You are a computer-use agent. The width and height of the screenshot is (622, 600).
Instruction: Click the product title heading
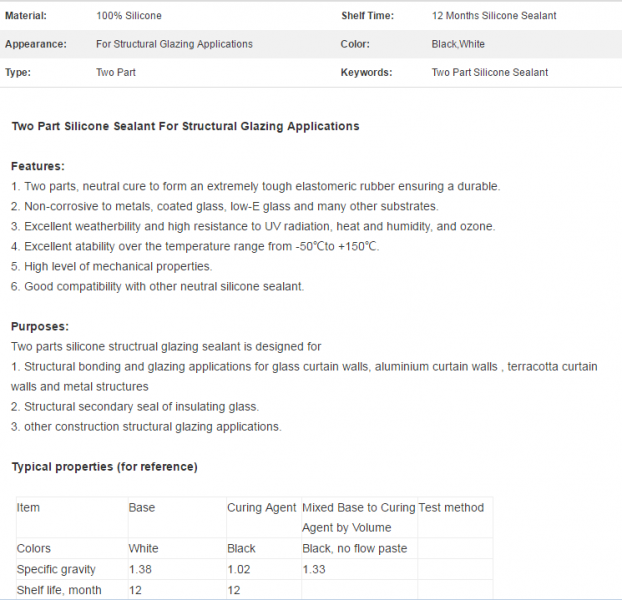(x=185, y=126)
